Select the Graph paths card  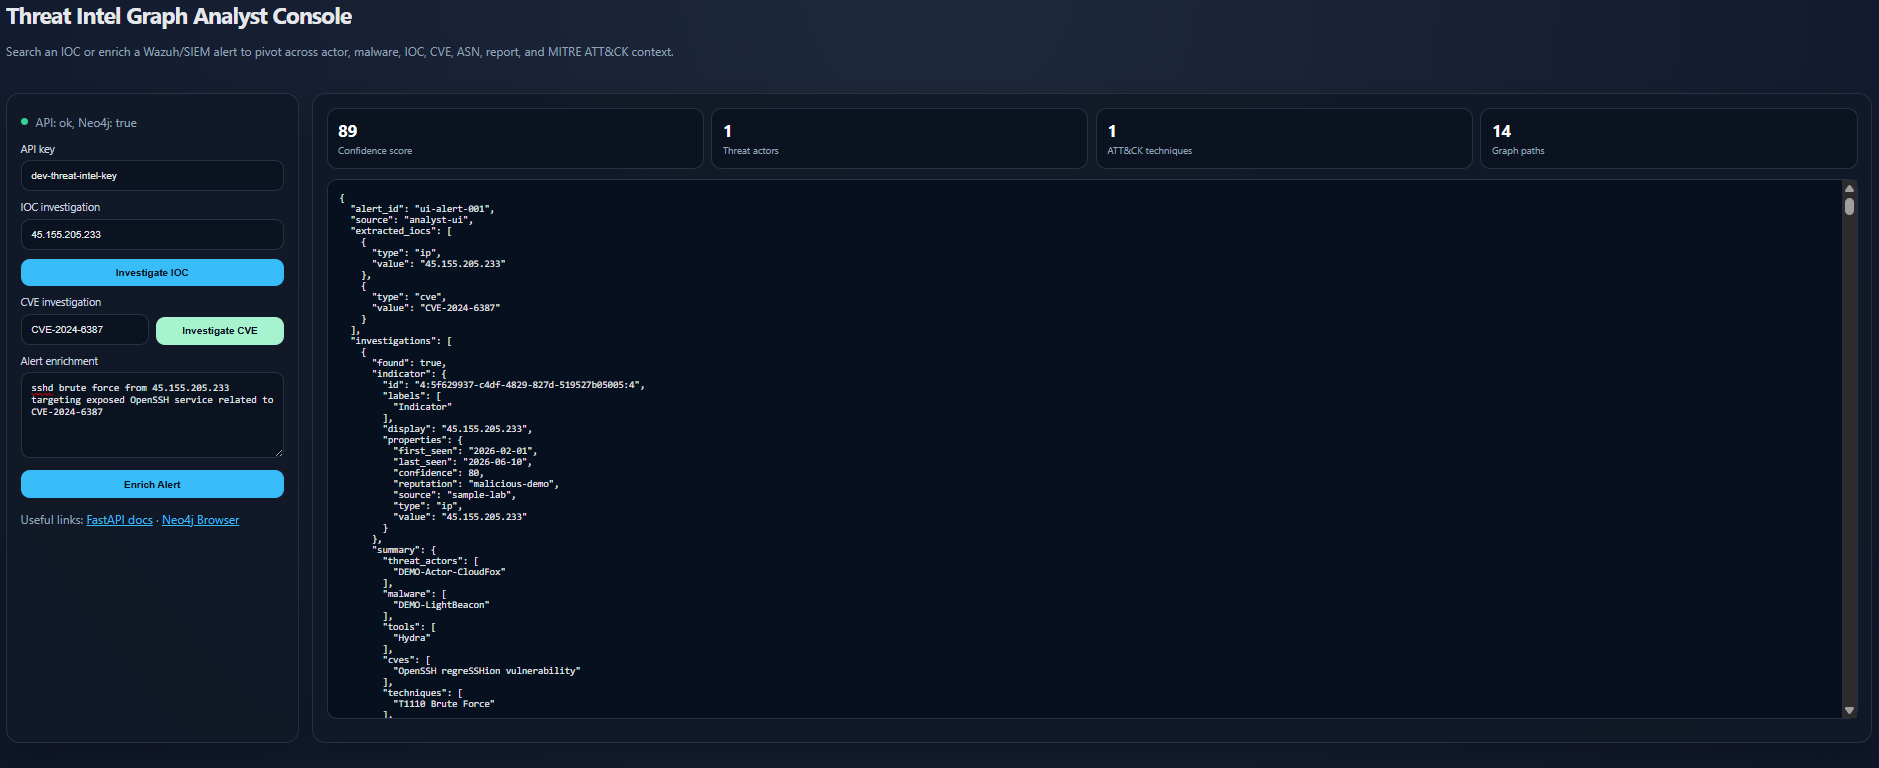1669,138
